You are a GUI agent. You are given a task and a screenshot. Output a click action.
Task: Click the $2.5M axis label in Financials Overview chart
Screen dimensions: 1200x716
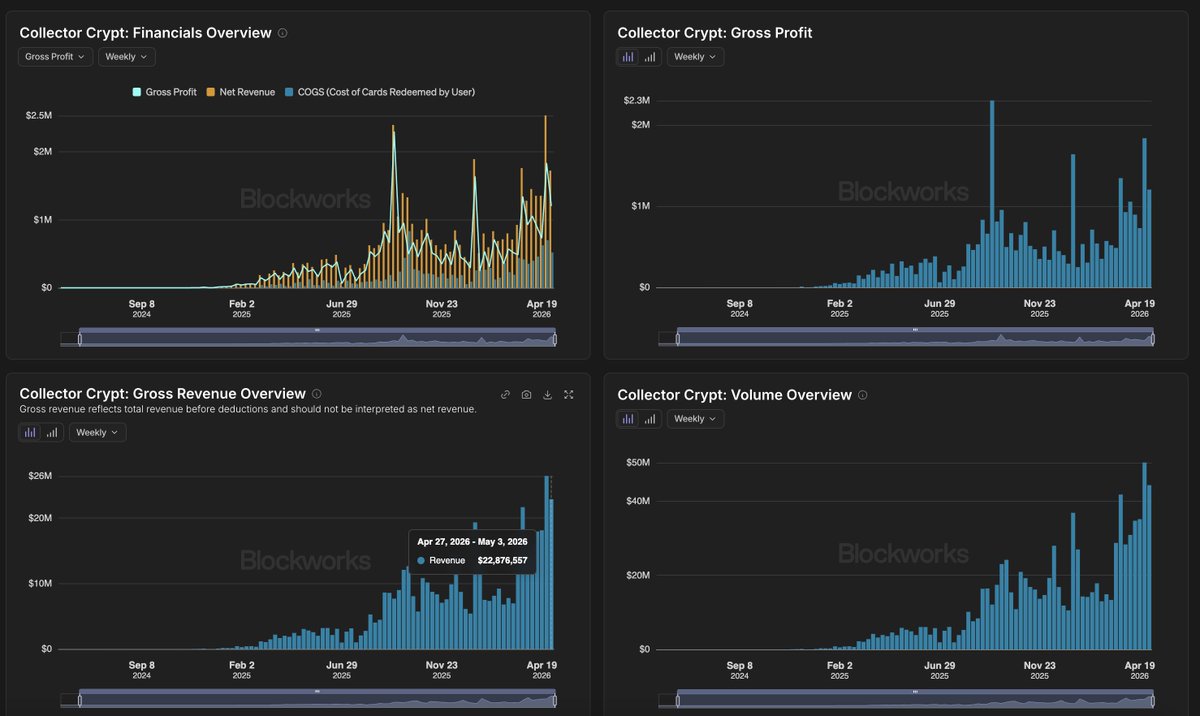click(x=39, y=116)
